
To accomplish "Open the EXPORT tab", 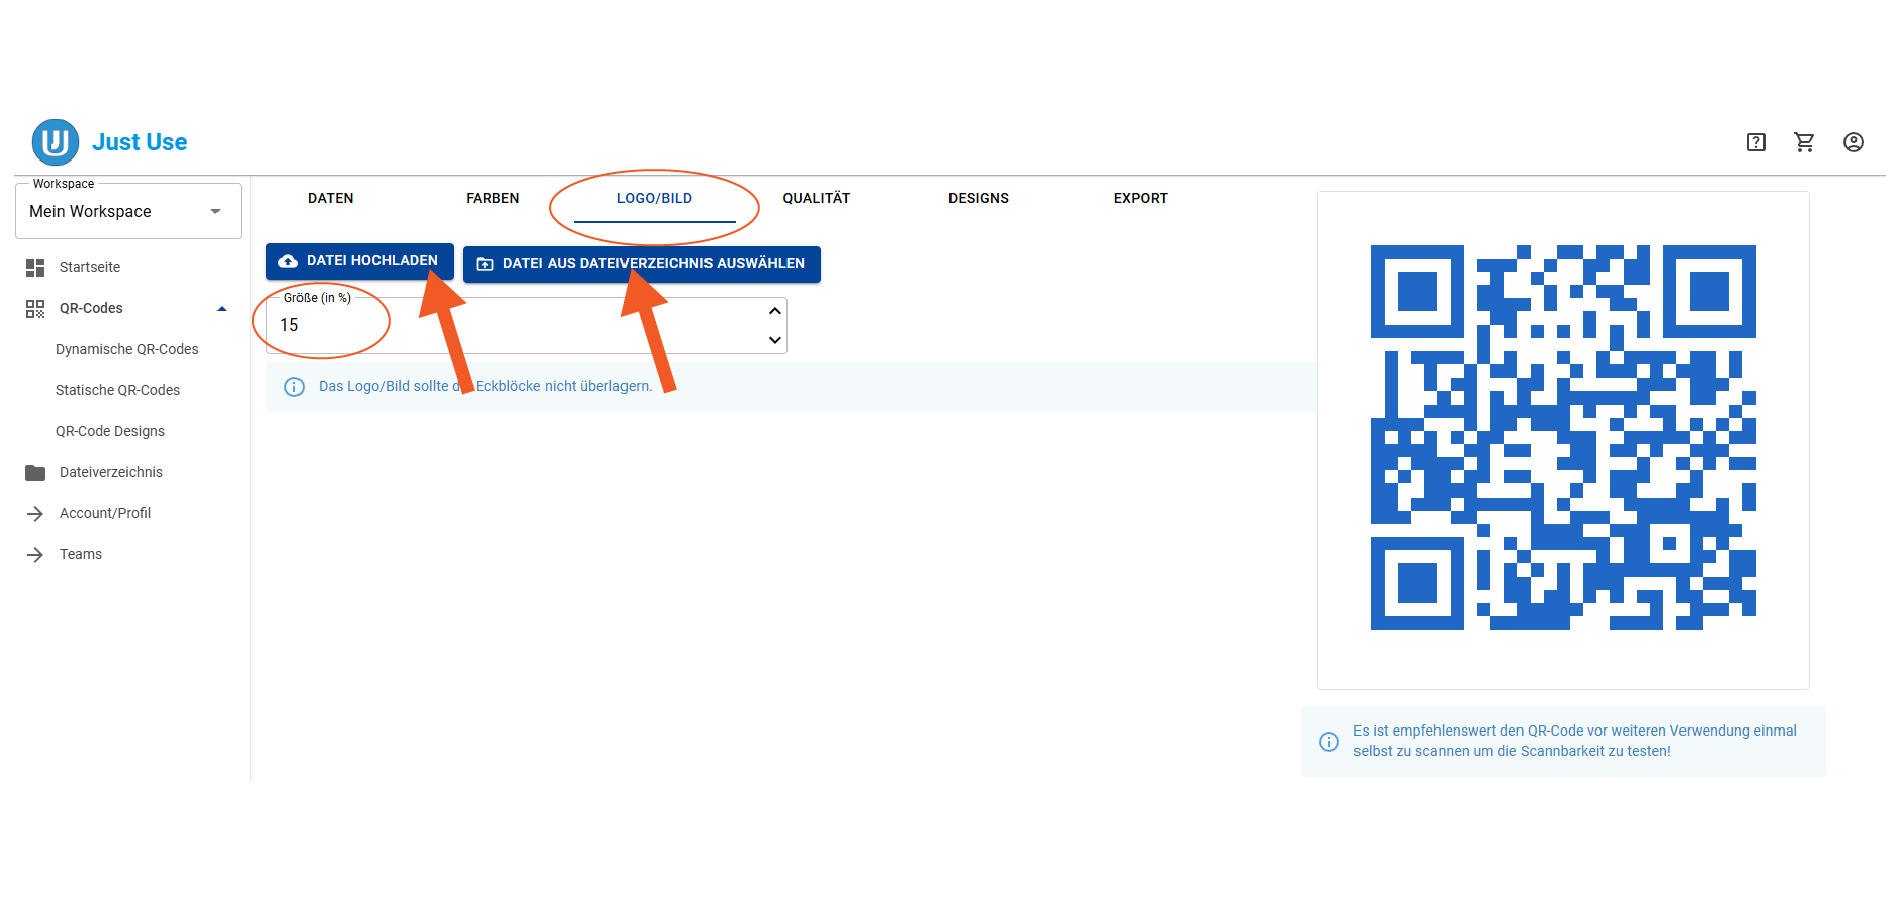I will (1141, 198).
